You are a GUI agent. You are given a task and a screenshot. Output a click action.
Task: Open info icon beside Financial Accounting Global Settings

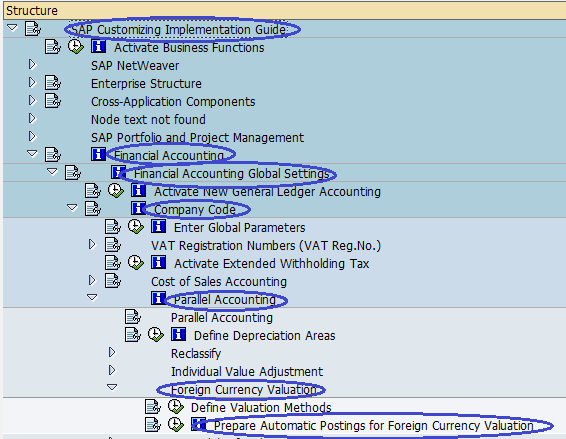[x=118, y=172]
